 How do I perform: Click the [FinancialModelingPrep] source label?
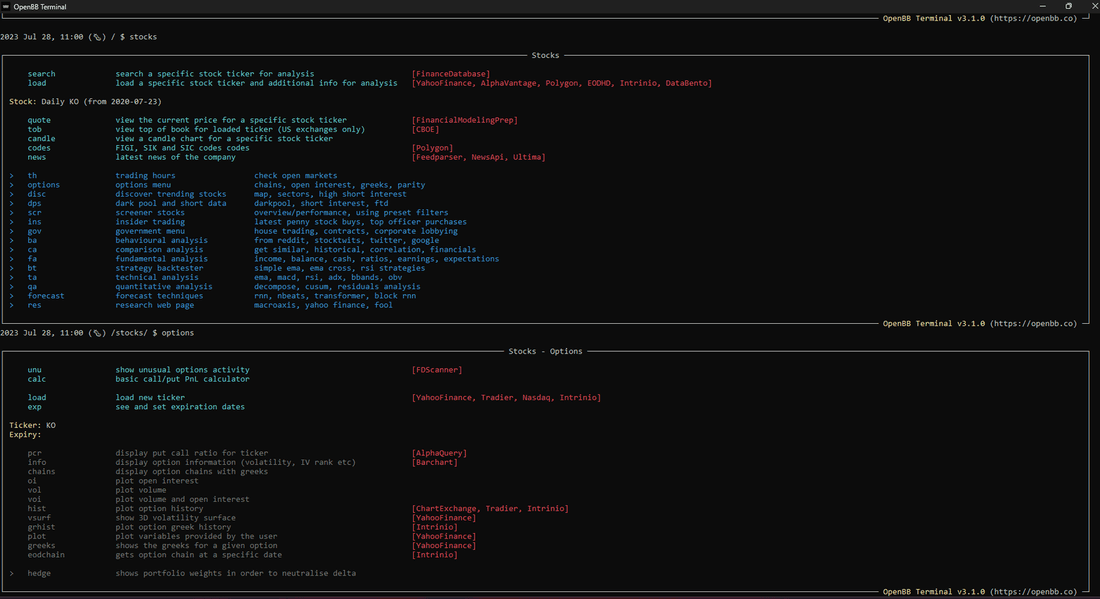pos(464,120)
